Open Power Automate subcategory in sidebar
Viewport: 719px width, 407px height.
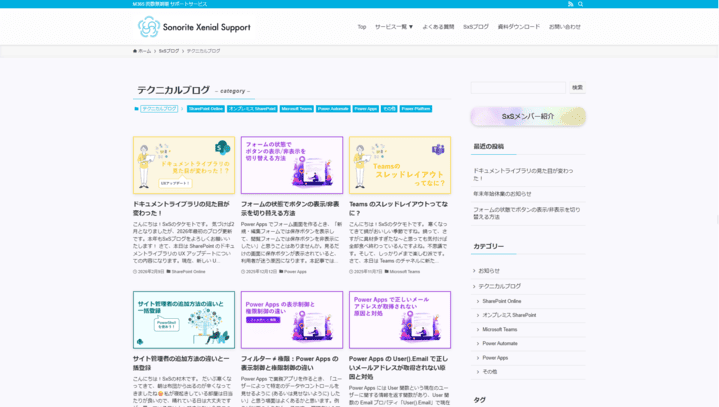click(x=500, y=343)
